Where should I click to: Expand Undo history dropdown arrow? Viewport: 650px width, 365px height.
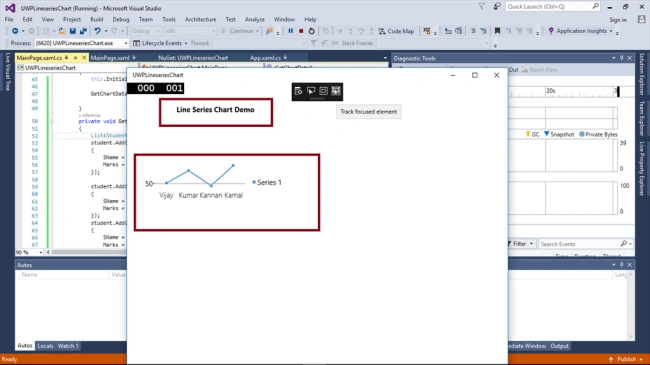[x=106, y=31]
